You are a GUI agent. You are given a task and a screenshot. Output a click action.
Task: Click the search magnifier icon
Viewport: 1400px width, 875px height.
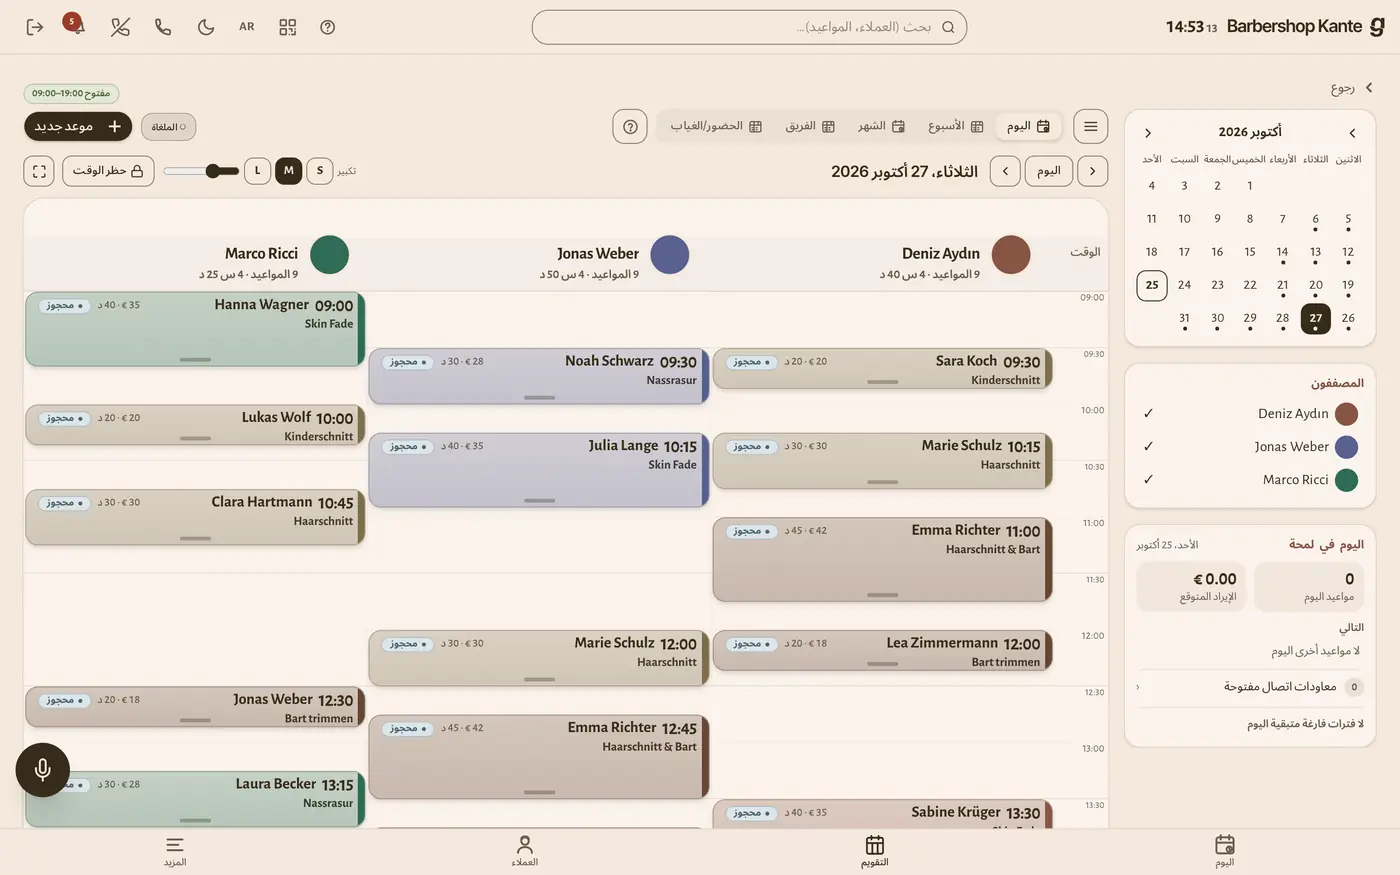coord(948,27)
